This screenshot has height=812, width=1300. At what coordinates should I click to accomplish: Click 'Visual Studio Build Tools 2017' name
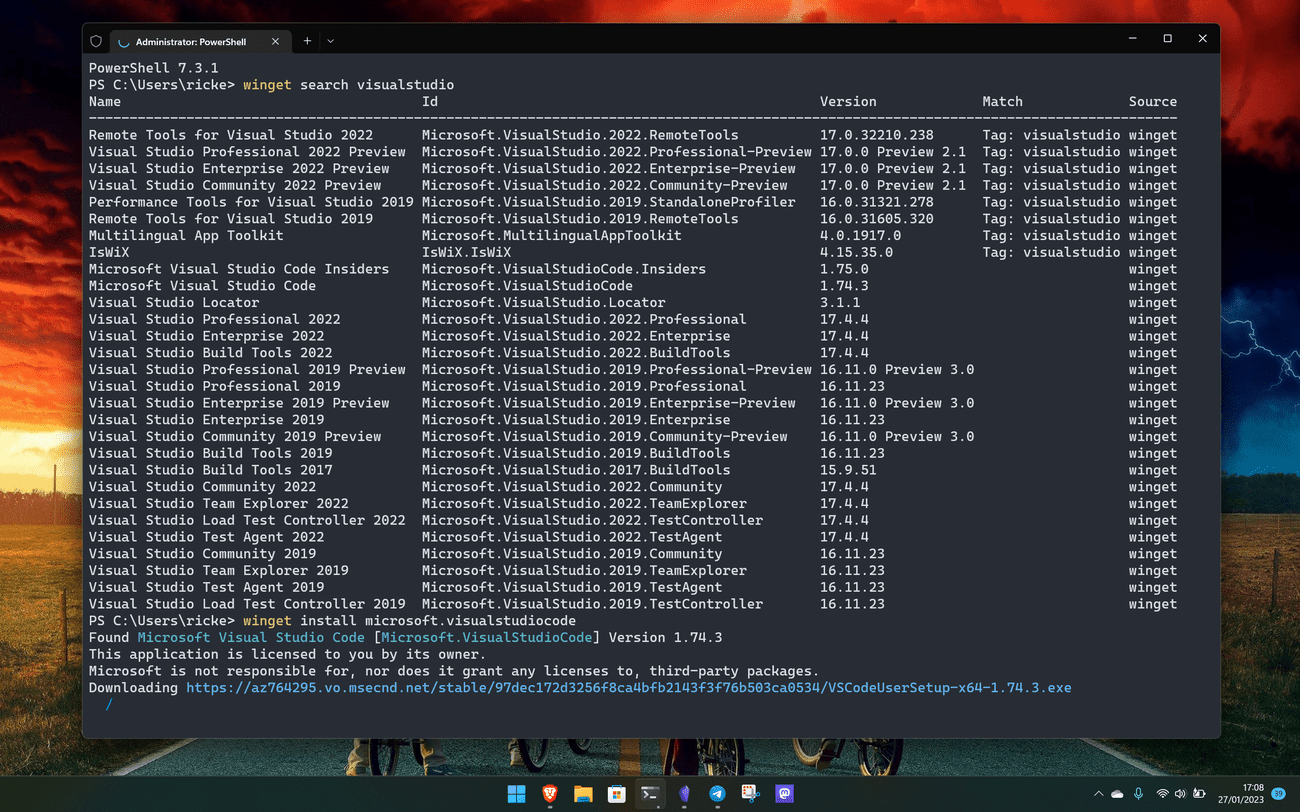210,470
